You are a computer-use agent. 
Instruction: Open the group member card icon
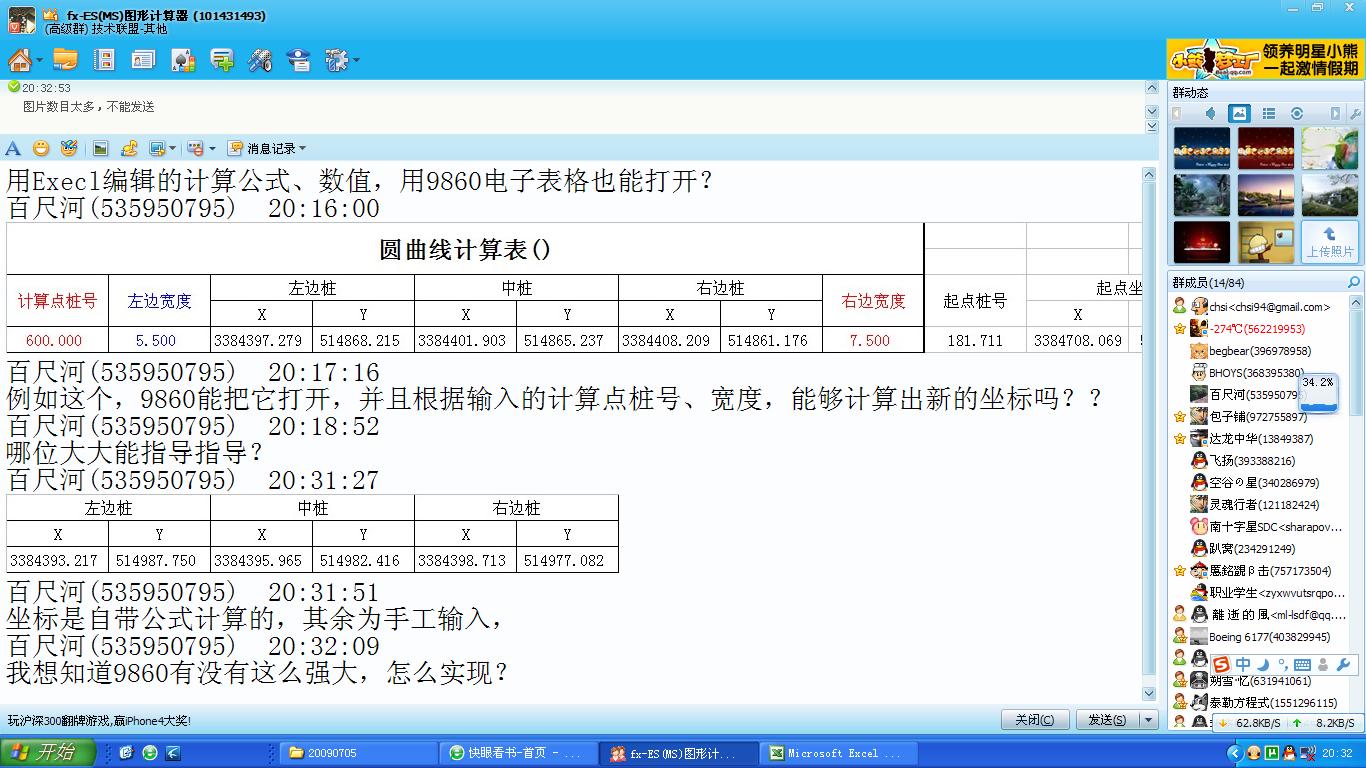tap(143, 60)
